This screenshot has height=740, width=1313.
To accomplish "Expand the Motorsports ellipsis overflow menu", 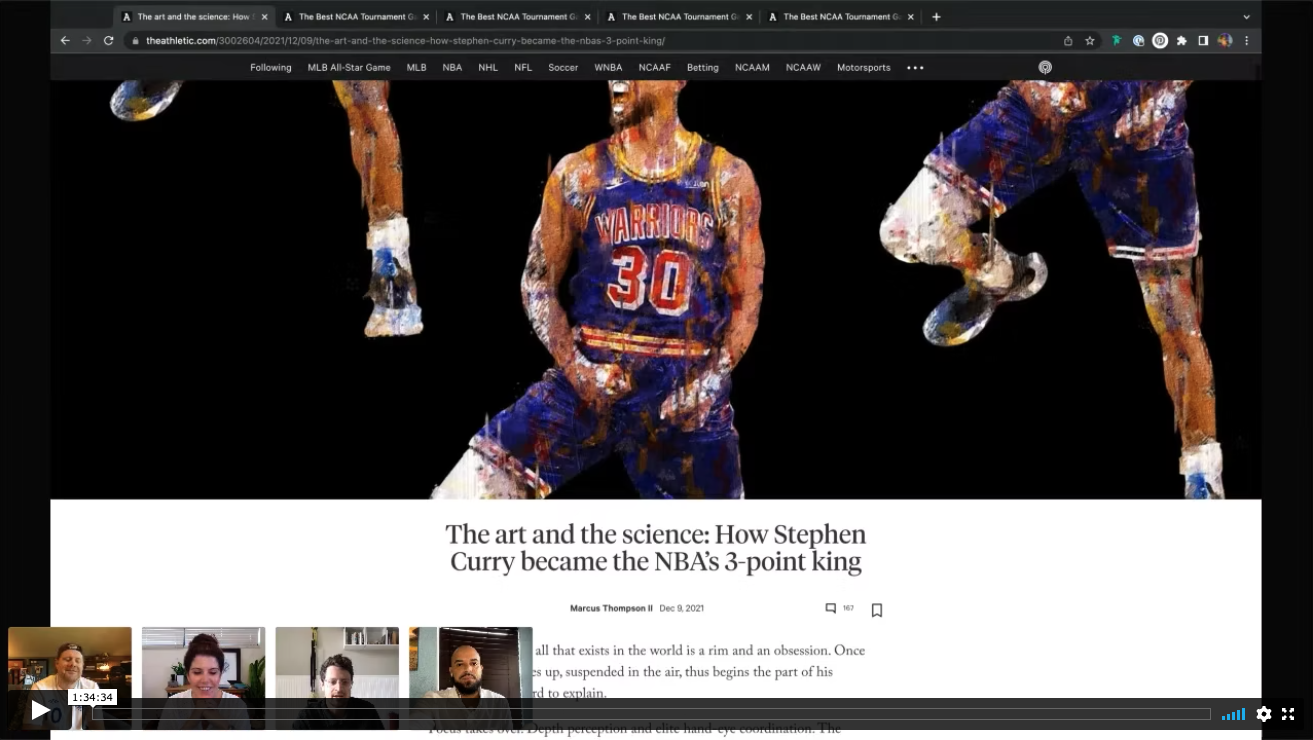I will point(914,67).
